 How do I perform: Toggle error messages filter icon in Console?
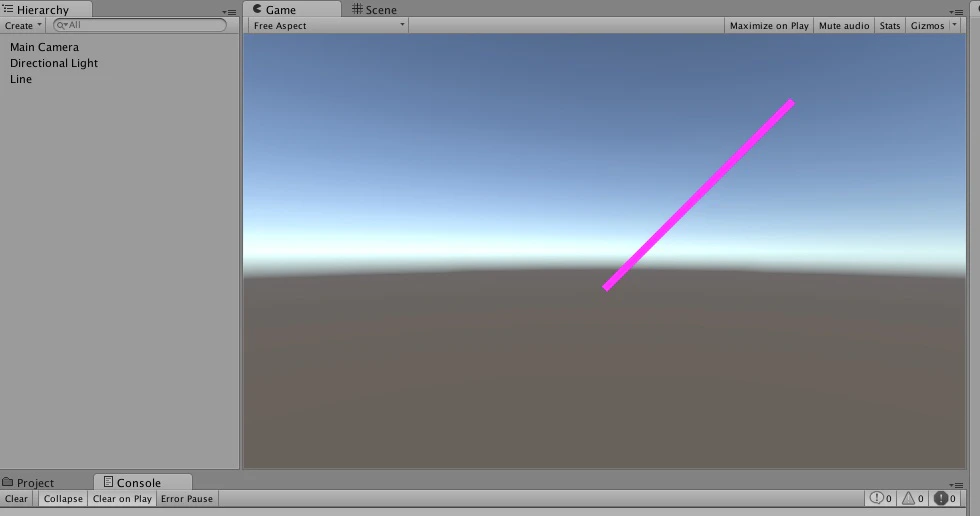point(944,499)
